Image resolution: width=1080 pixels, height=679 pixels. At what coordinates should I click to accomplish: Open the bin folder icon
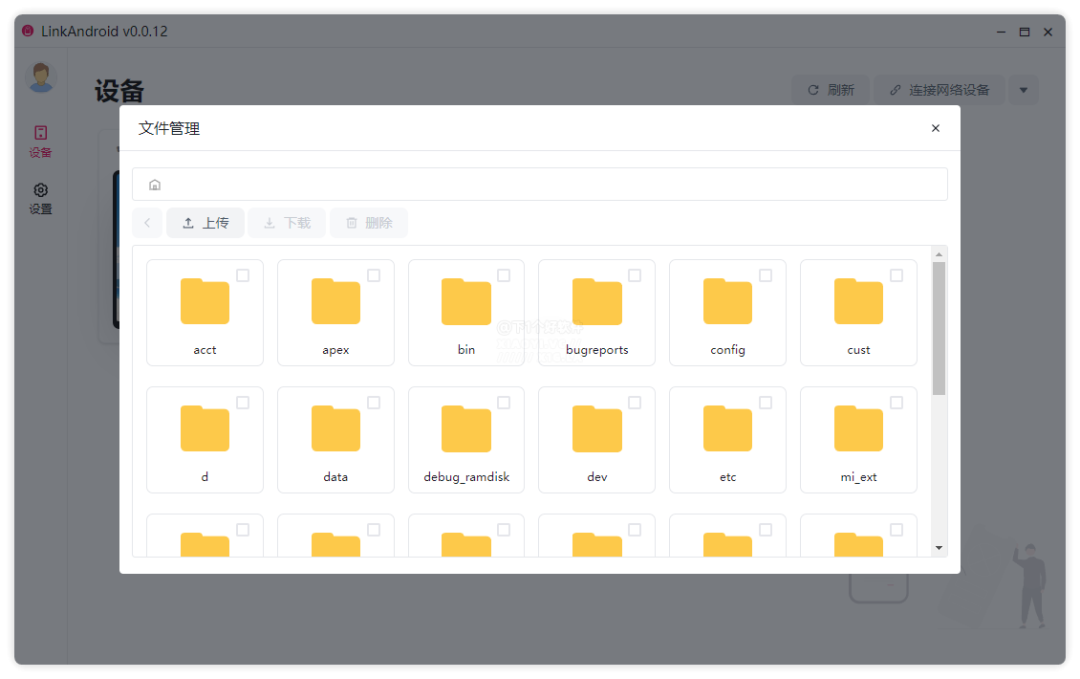pos(466,301)
